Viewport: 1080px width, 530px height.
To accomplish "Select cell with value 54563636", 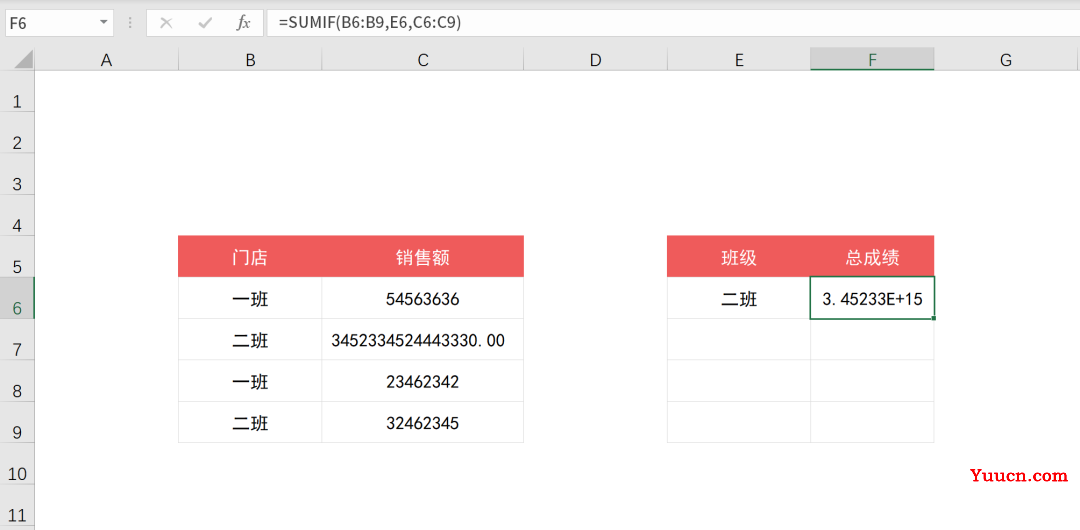I will pos(422,298).
